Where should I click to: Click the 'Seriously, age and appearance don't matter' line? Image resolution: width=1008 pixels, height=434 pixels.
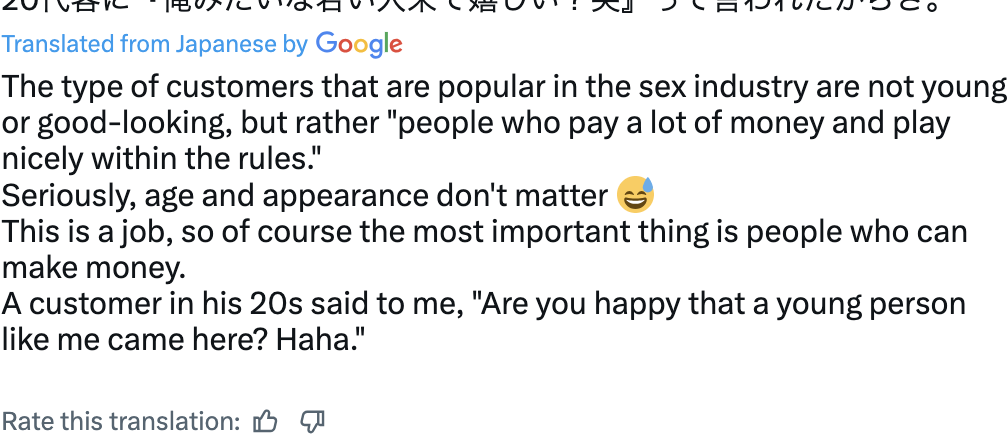[x=305, y=195]
